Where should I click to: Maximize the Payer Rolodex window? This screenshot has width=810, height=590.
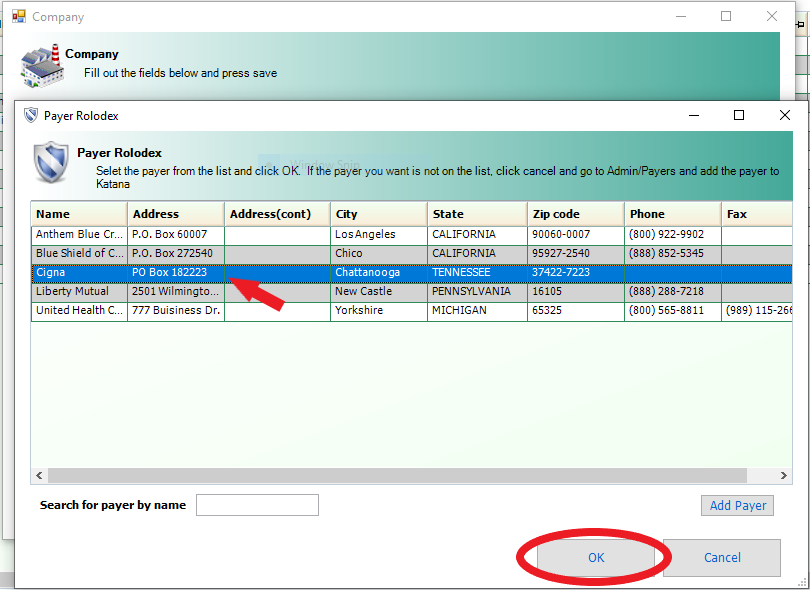739,115
